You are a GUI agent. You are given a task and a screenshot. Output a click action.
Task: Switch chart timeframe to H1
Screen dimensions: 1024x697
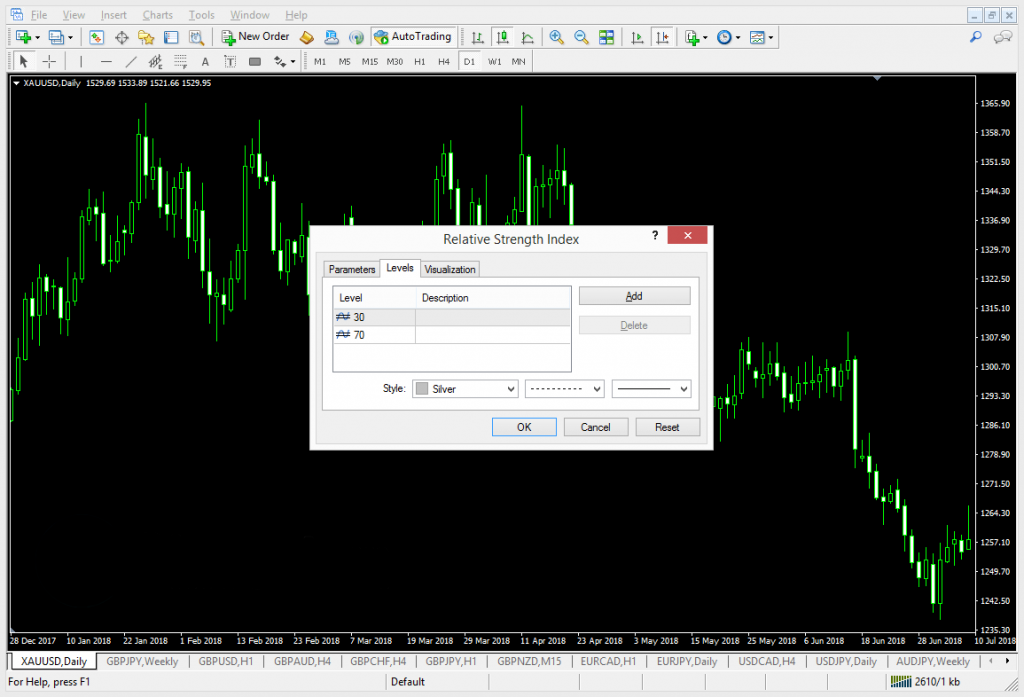(x=419, y=61)
